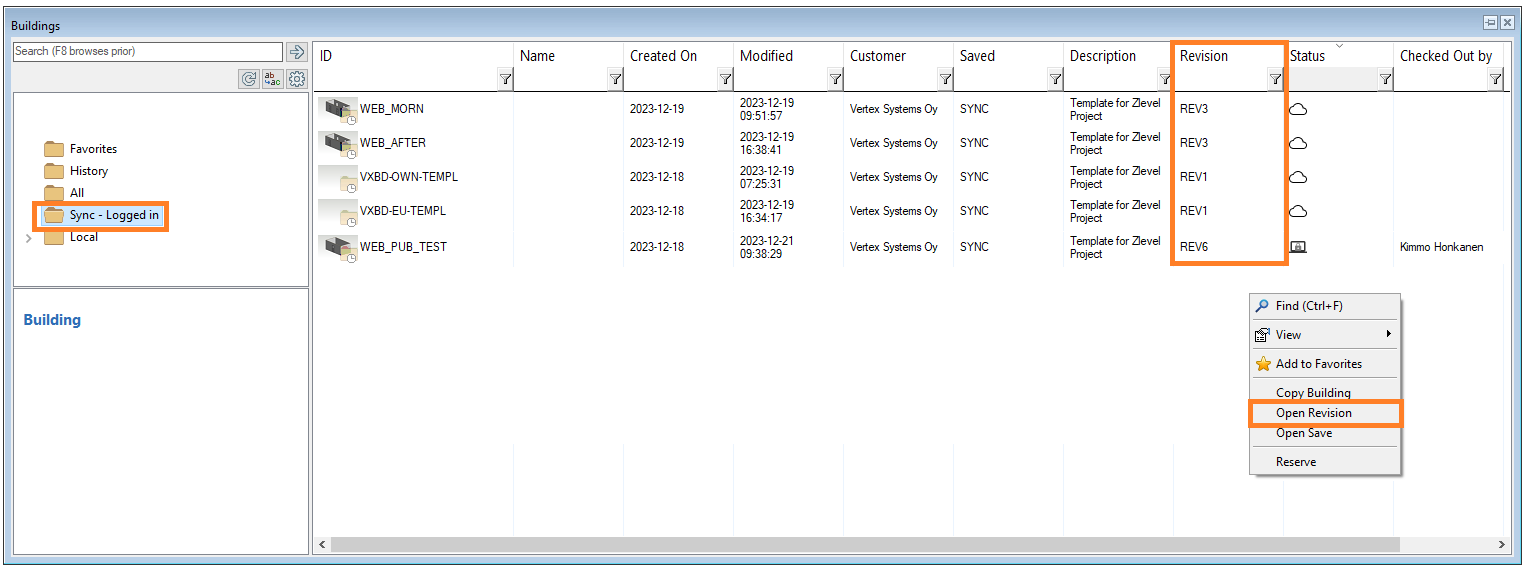Image resolution: width=1528 pixels, height=567 pixels.
Task: Open filter for Customer column
Action: click(x=945, y=80)
